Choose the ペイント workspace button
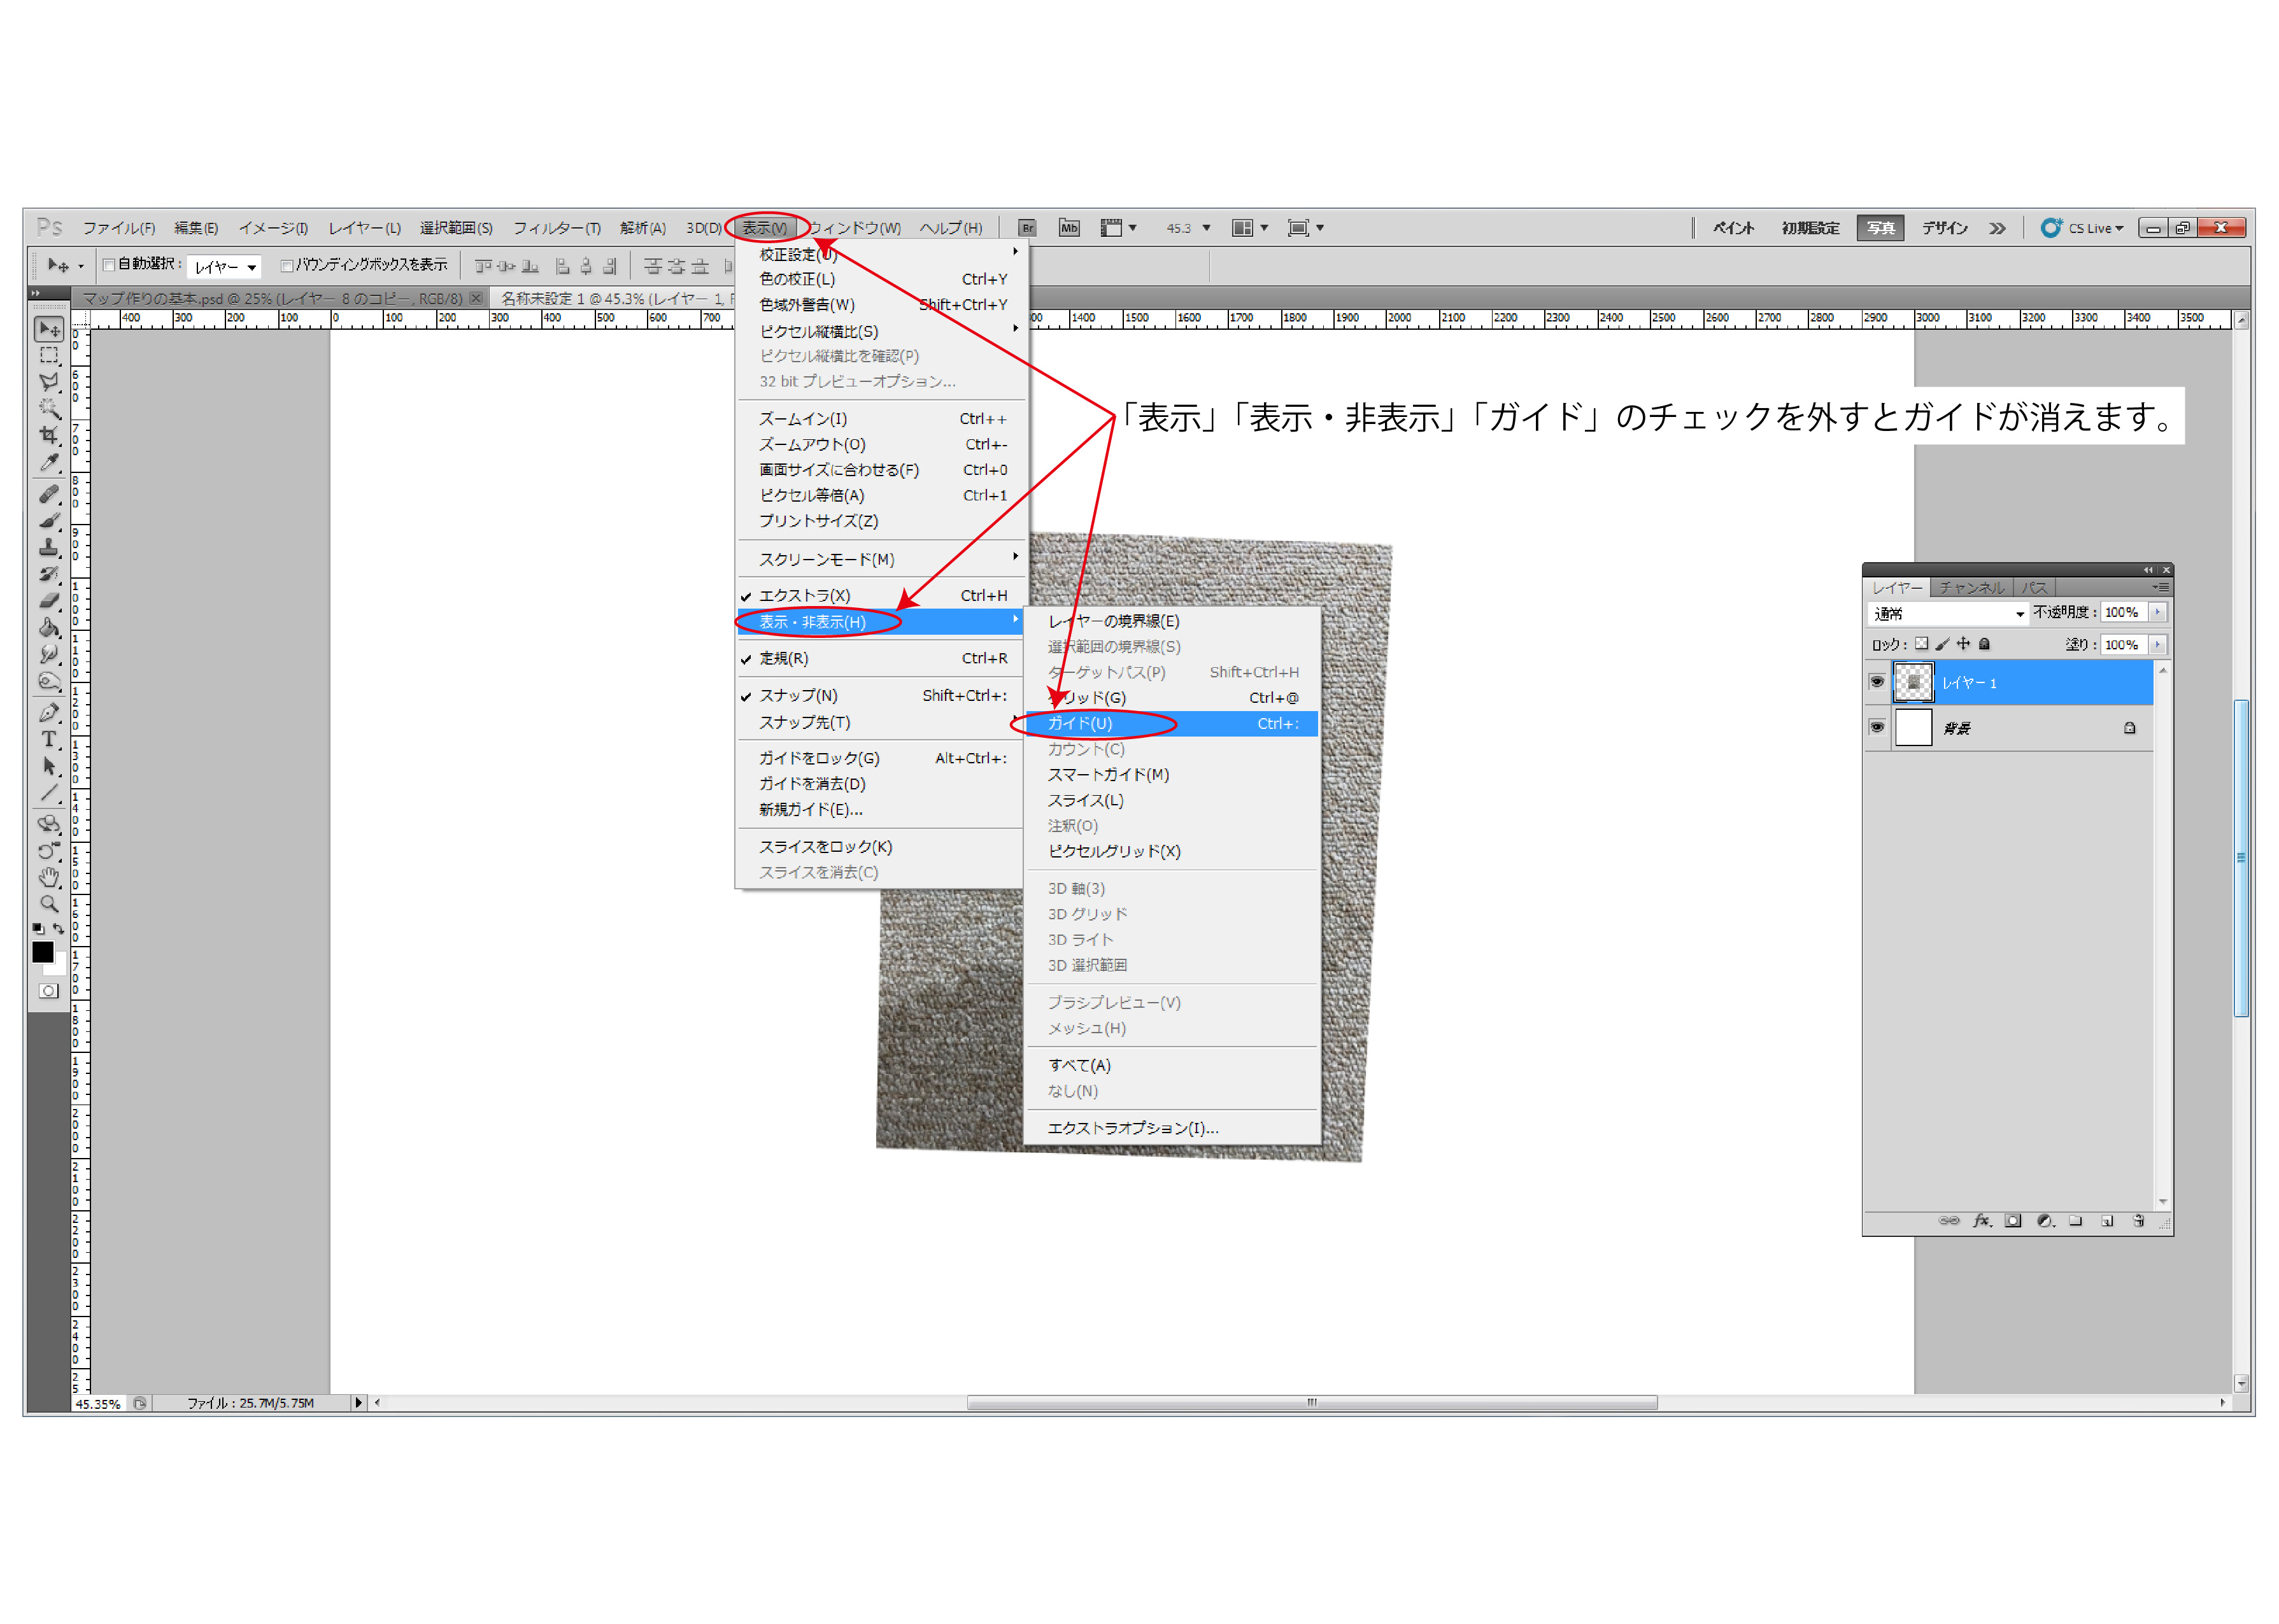 1733,228
